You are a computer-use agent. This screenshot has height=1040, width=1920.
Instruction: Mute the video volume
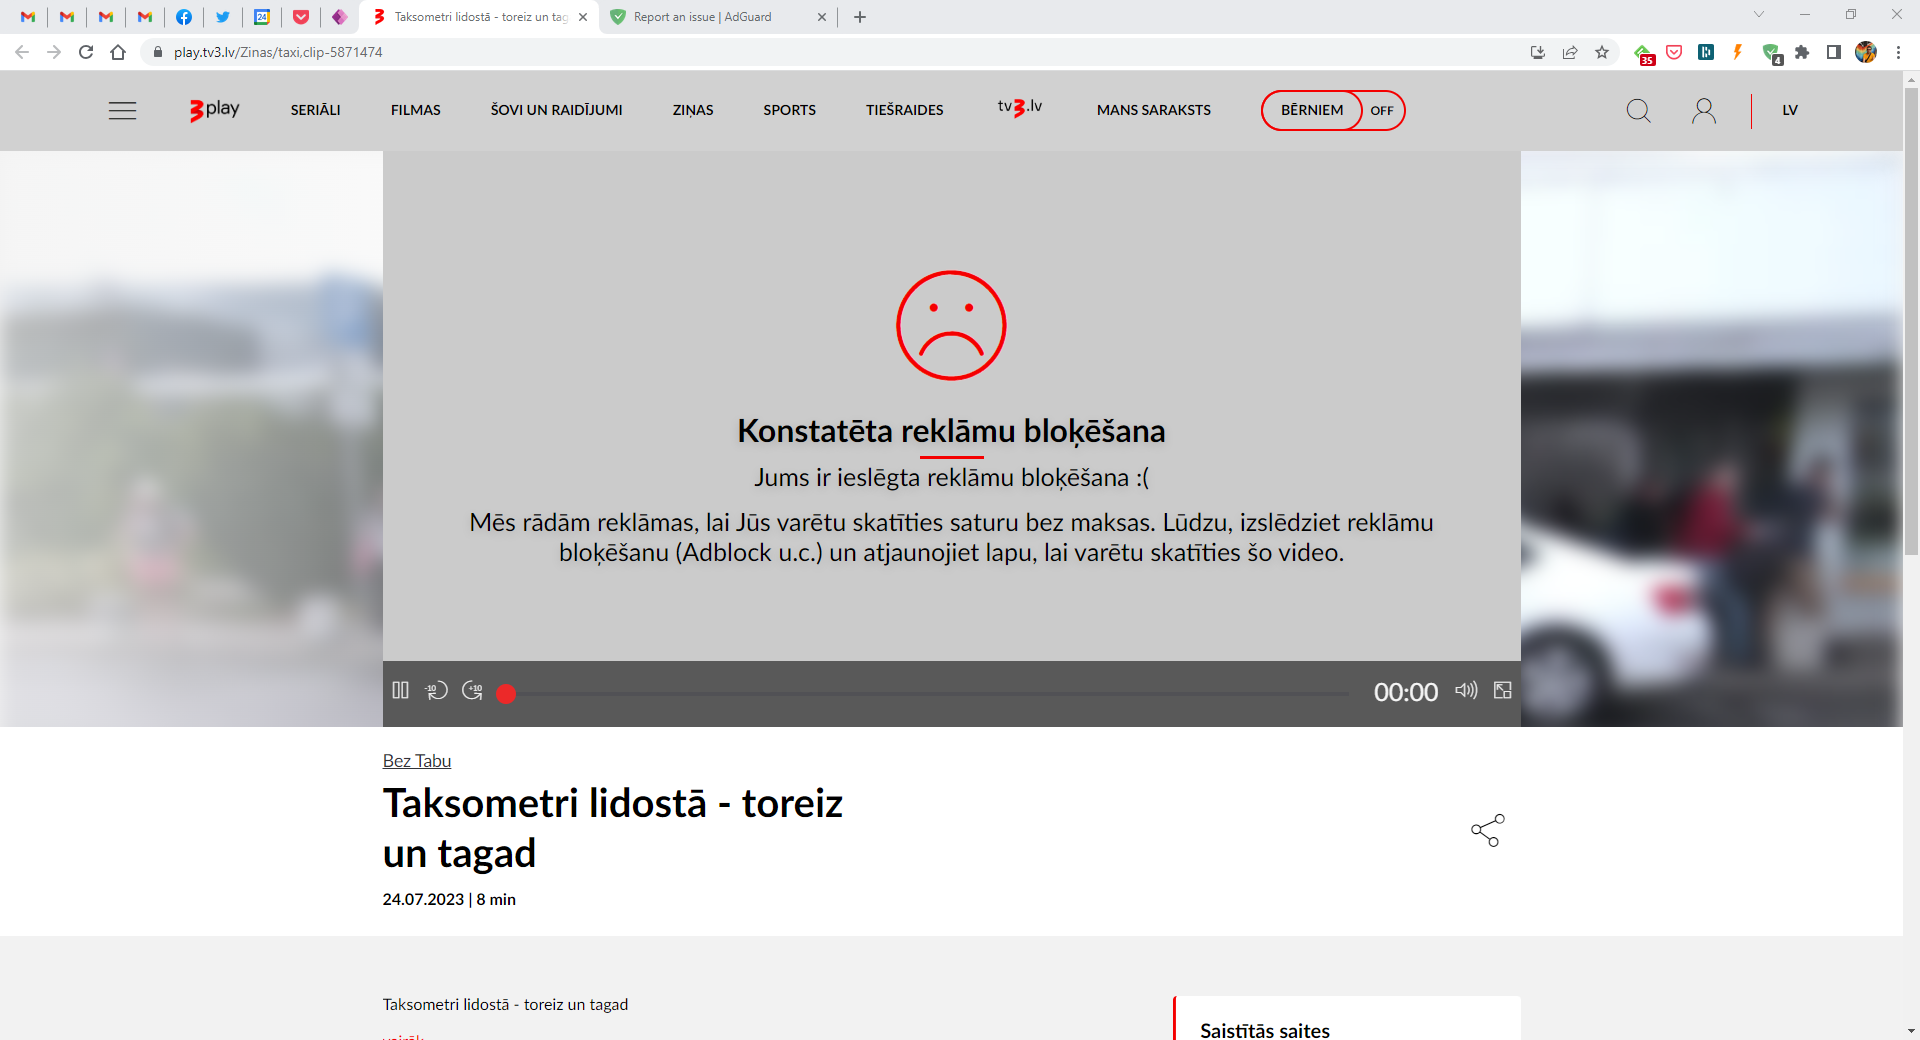click(1466, 690)
